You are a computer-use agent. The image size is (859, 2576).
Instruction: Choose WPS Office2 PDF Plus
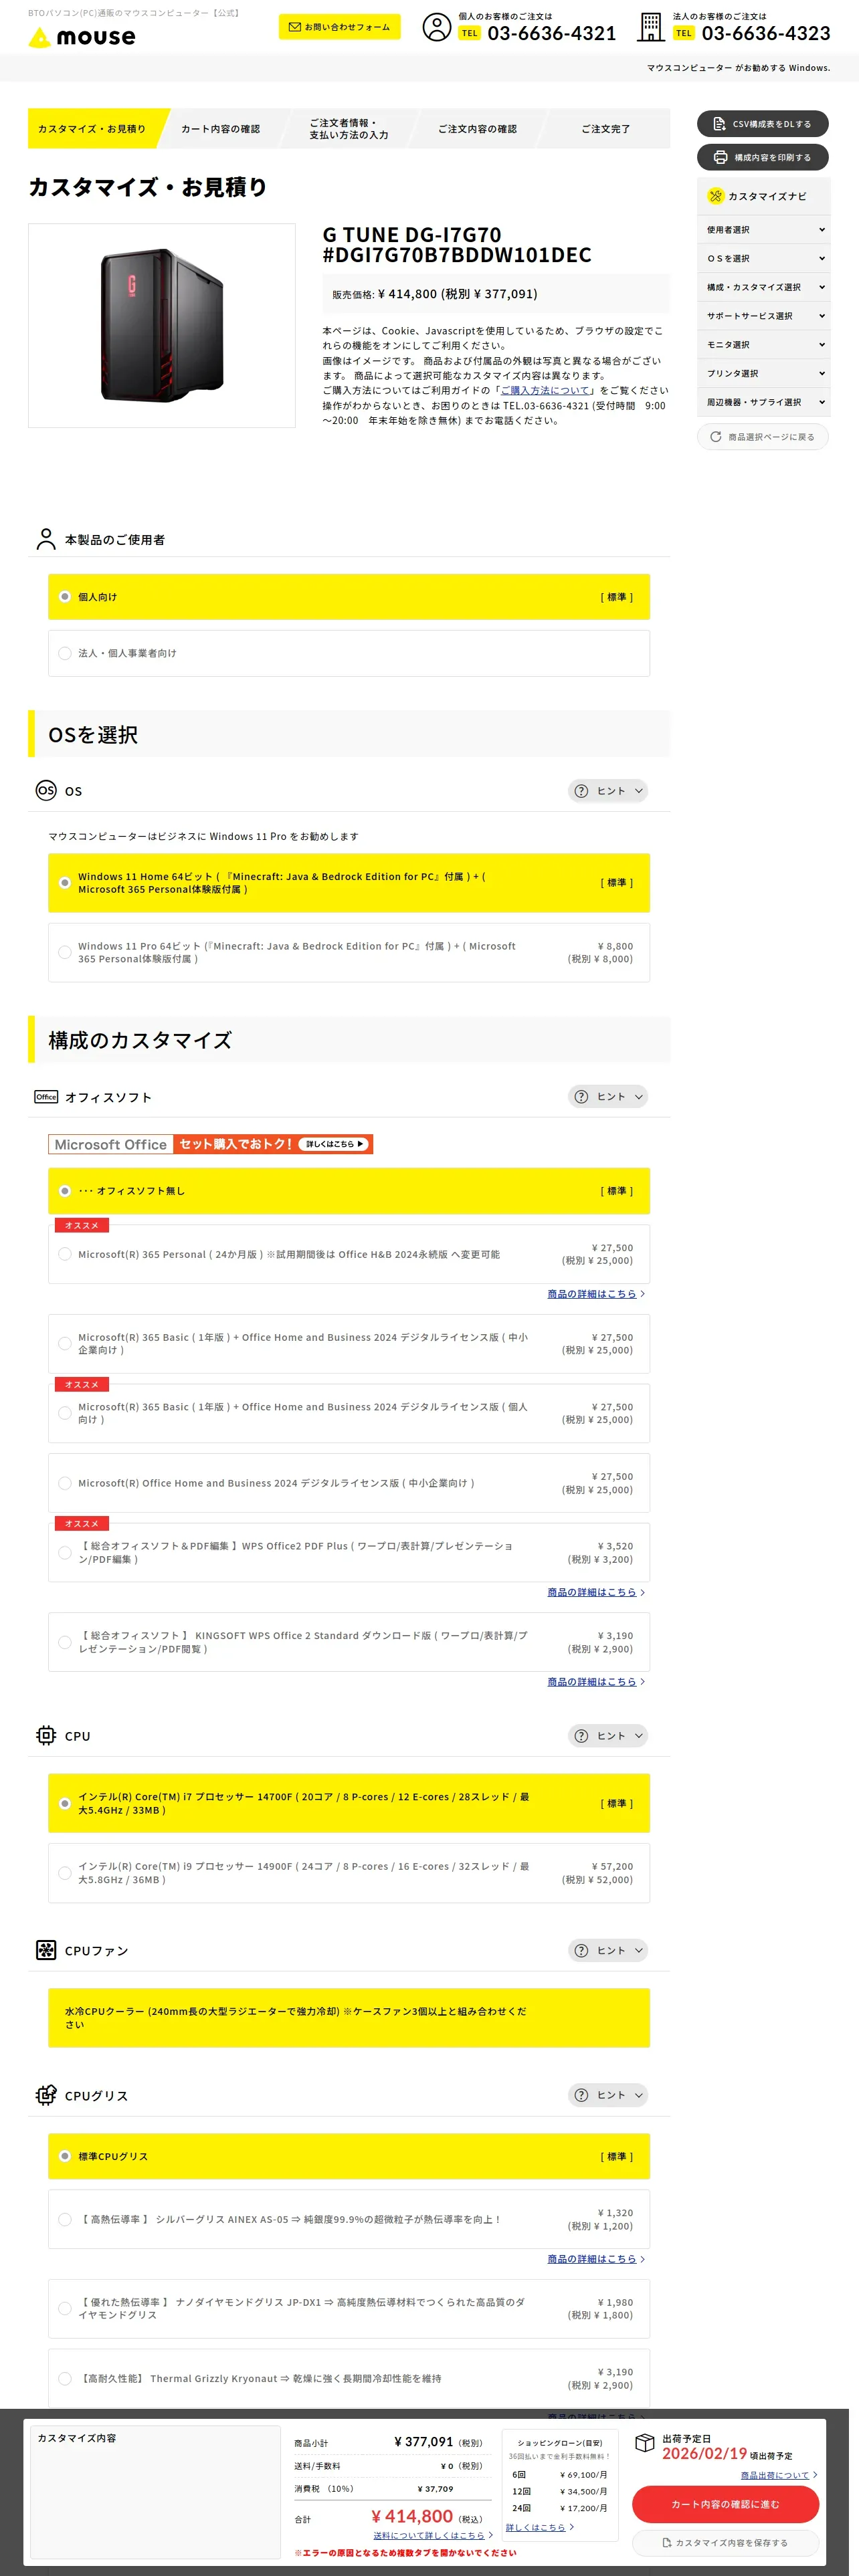349,1552
